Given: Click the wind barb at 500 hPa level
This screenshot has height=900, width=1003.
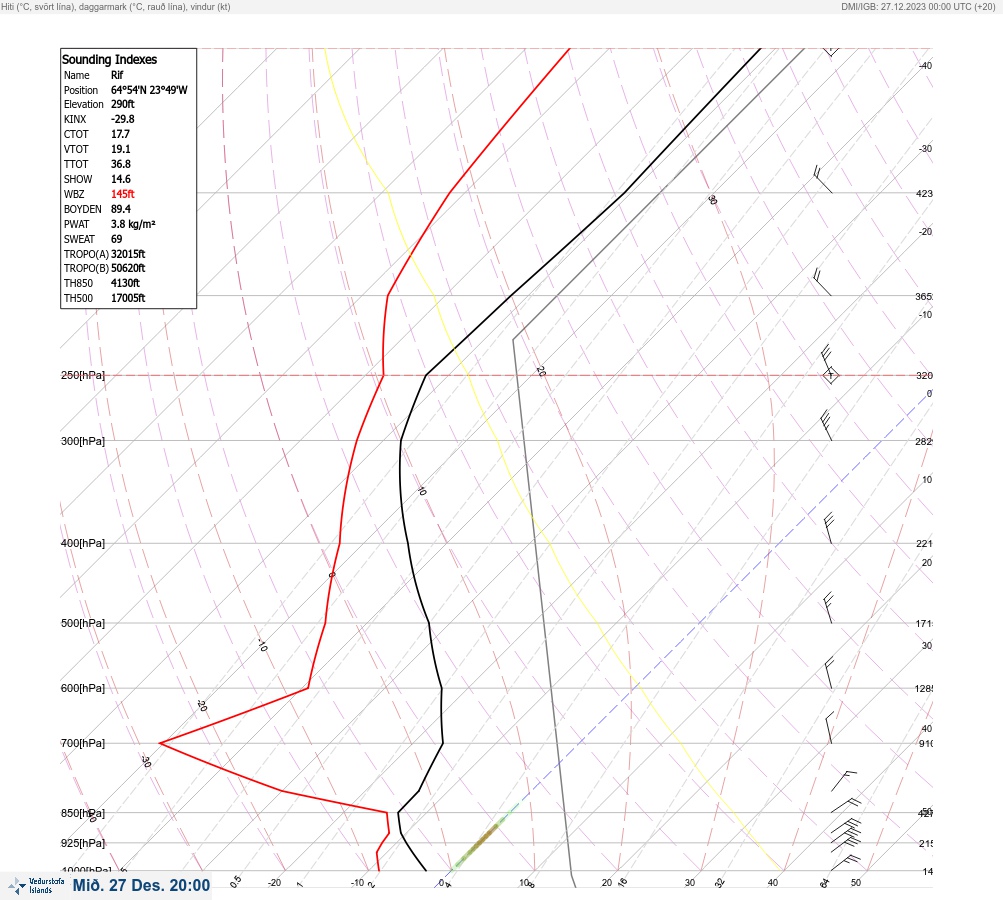Looking at the screenshot, I should point(829,608).
